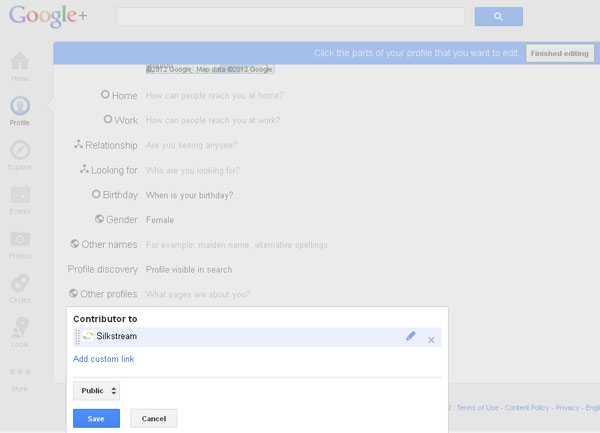This screenshot has width=600, height=433.
Task: Focus the Google+ search field
Action: pyautogui.click(x=290, y=17)
